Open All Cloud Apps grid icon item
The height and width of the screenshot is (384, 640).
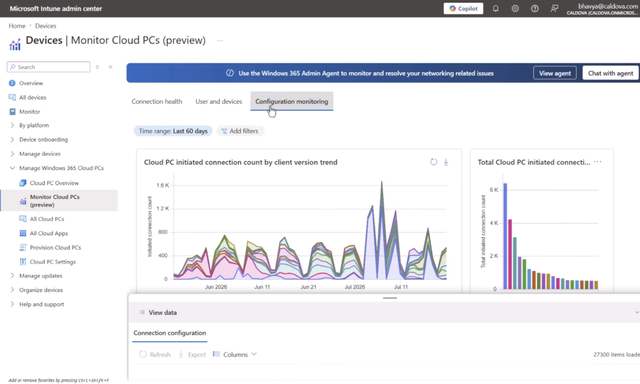(x=23, y=233)
